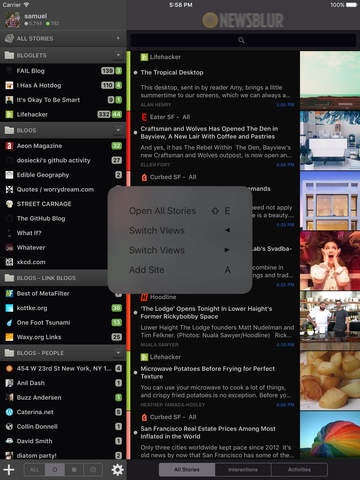The width and height of the screenshot is (360, 480).
Task: Choose Open All Stories from popup
Action: click(x=180, y=211)
